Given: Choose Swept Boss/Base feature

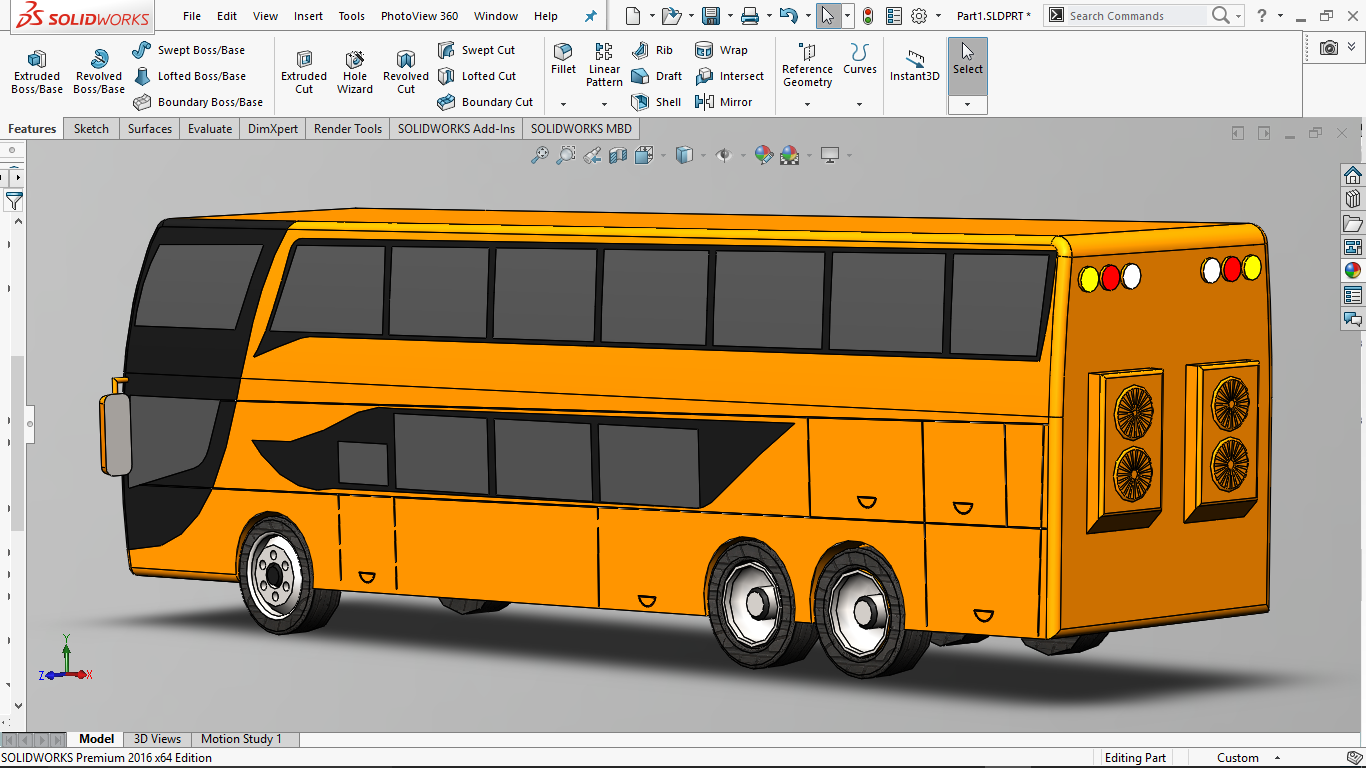Looking at the screenshot, I should 188,50.
